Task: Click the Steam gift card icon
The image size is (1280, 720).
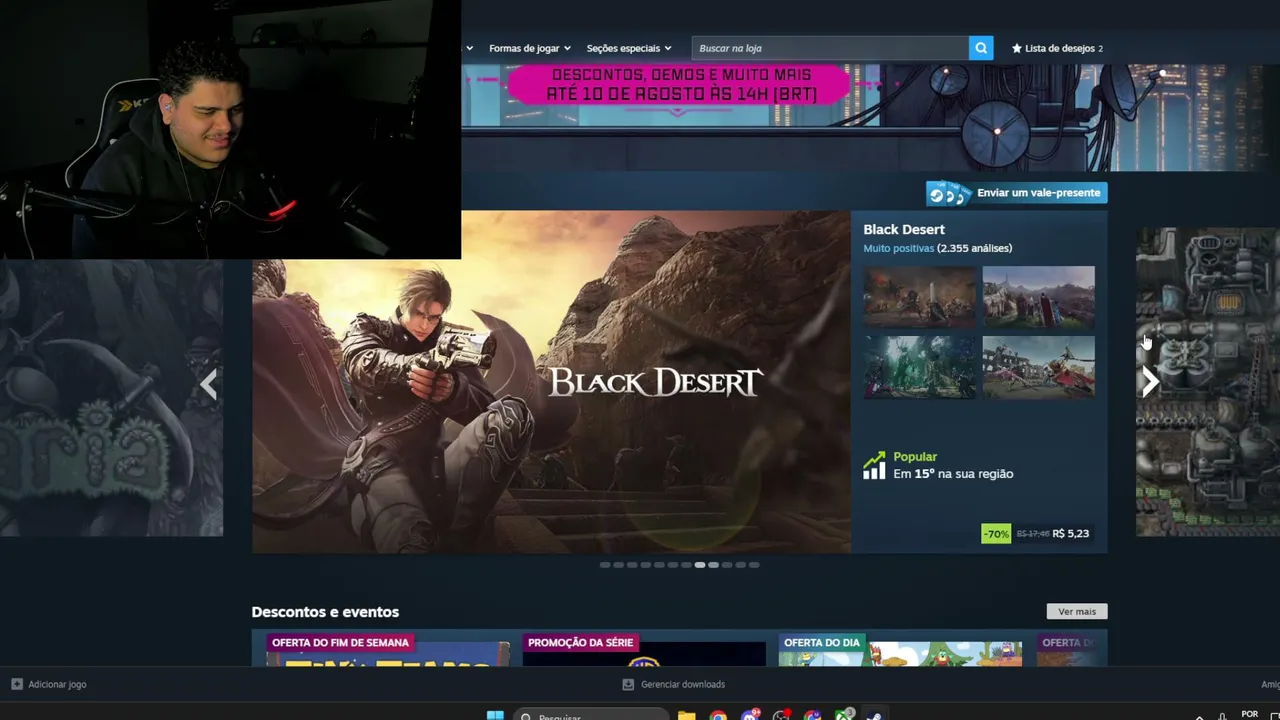Action: [948, 193]
